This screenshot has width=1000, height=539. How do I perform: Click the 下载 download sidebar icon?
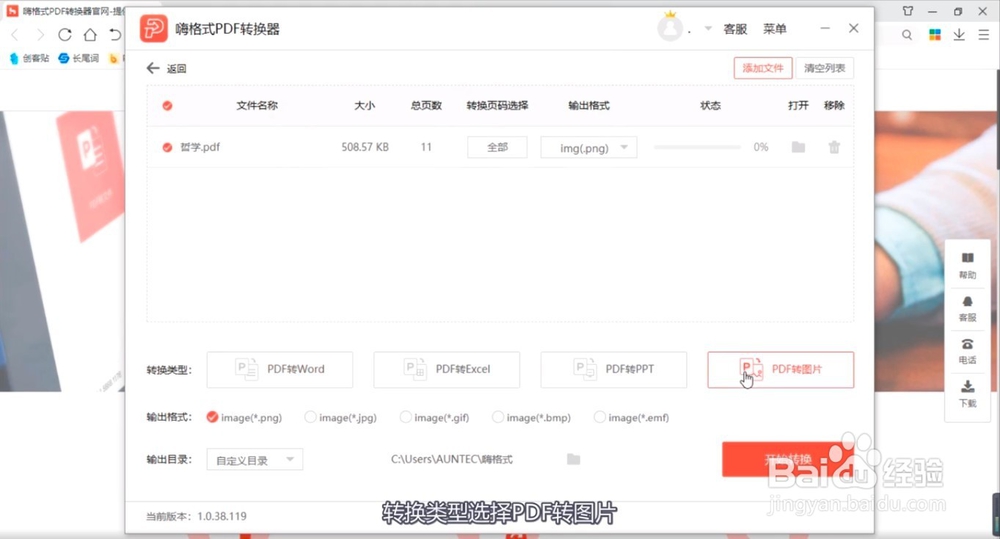click(967, 394)
